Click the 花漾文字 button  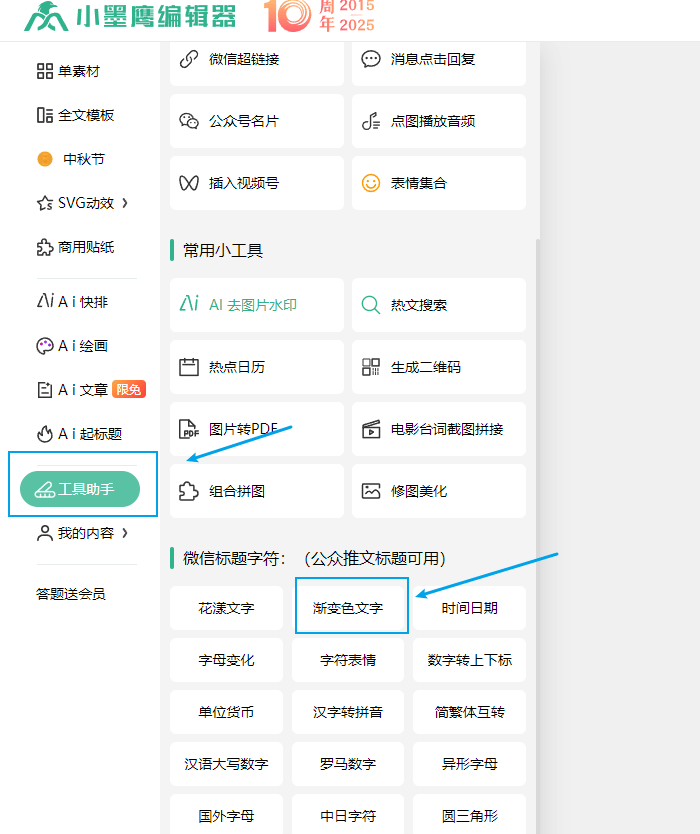(226, 607)
